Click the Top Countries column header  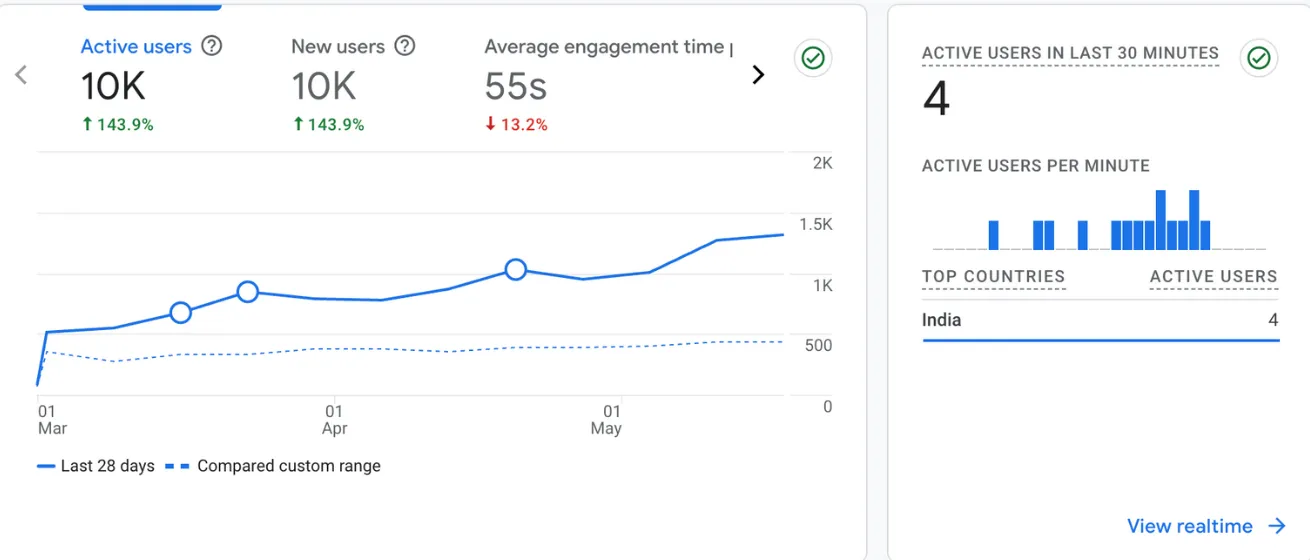click(993, 277)
